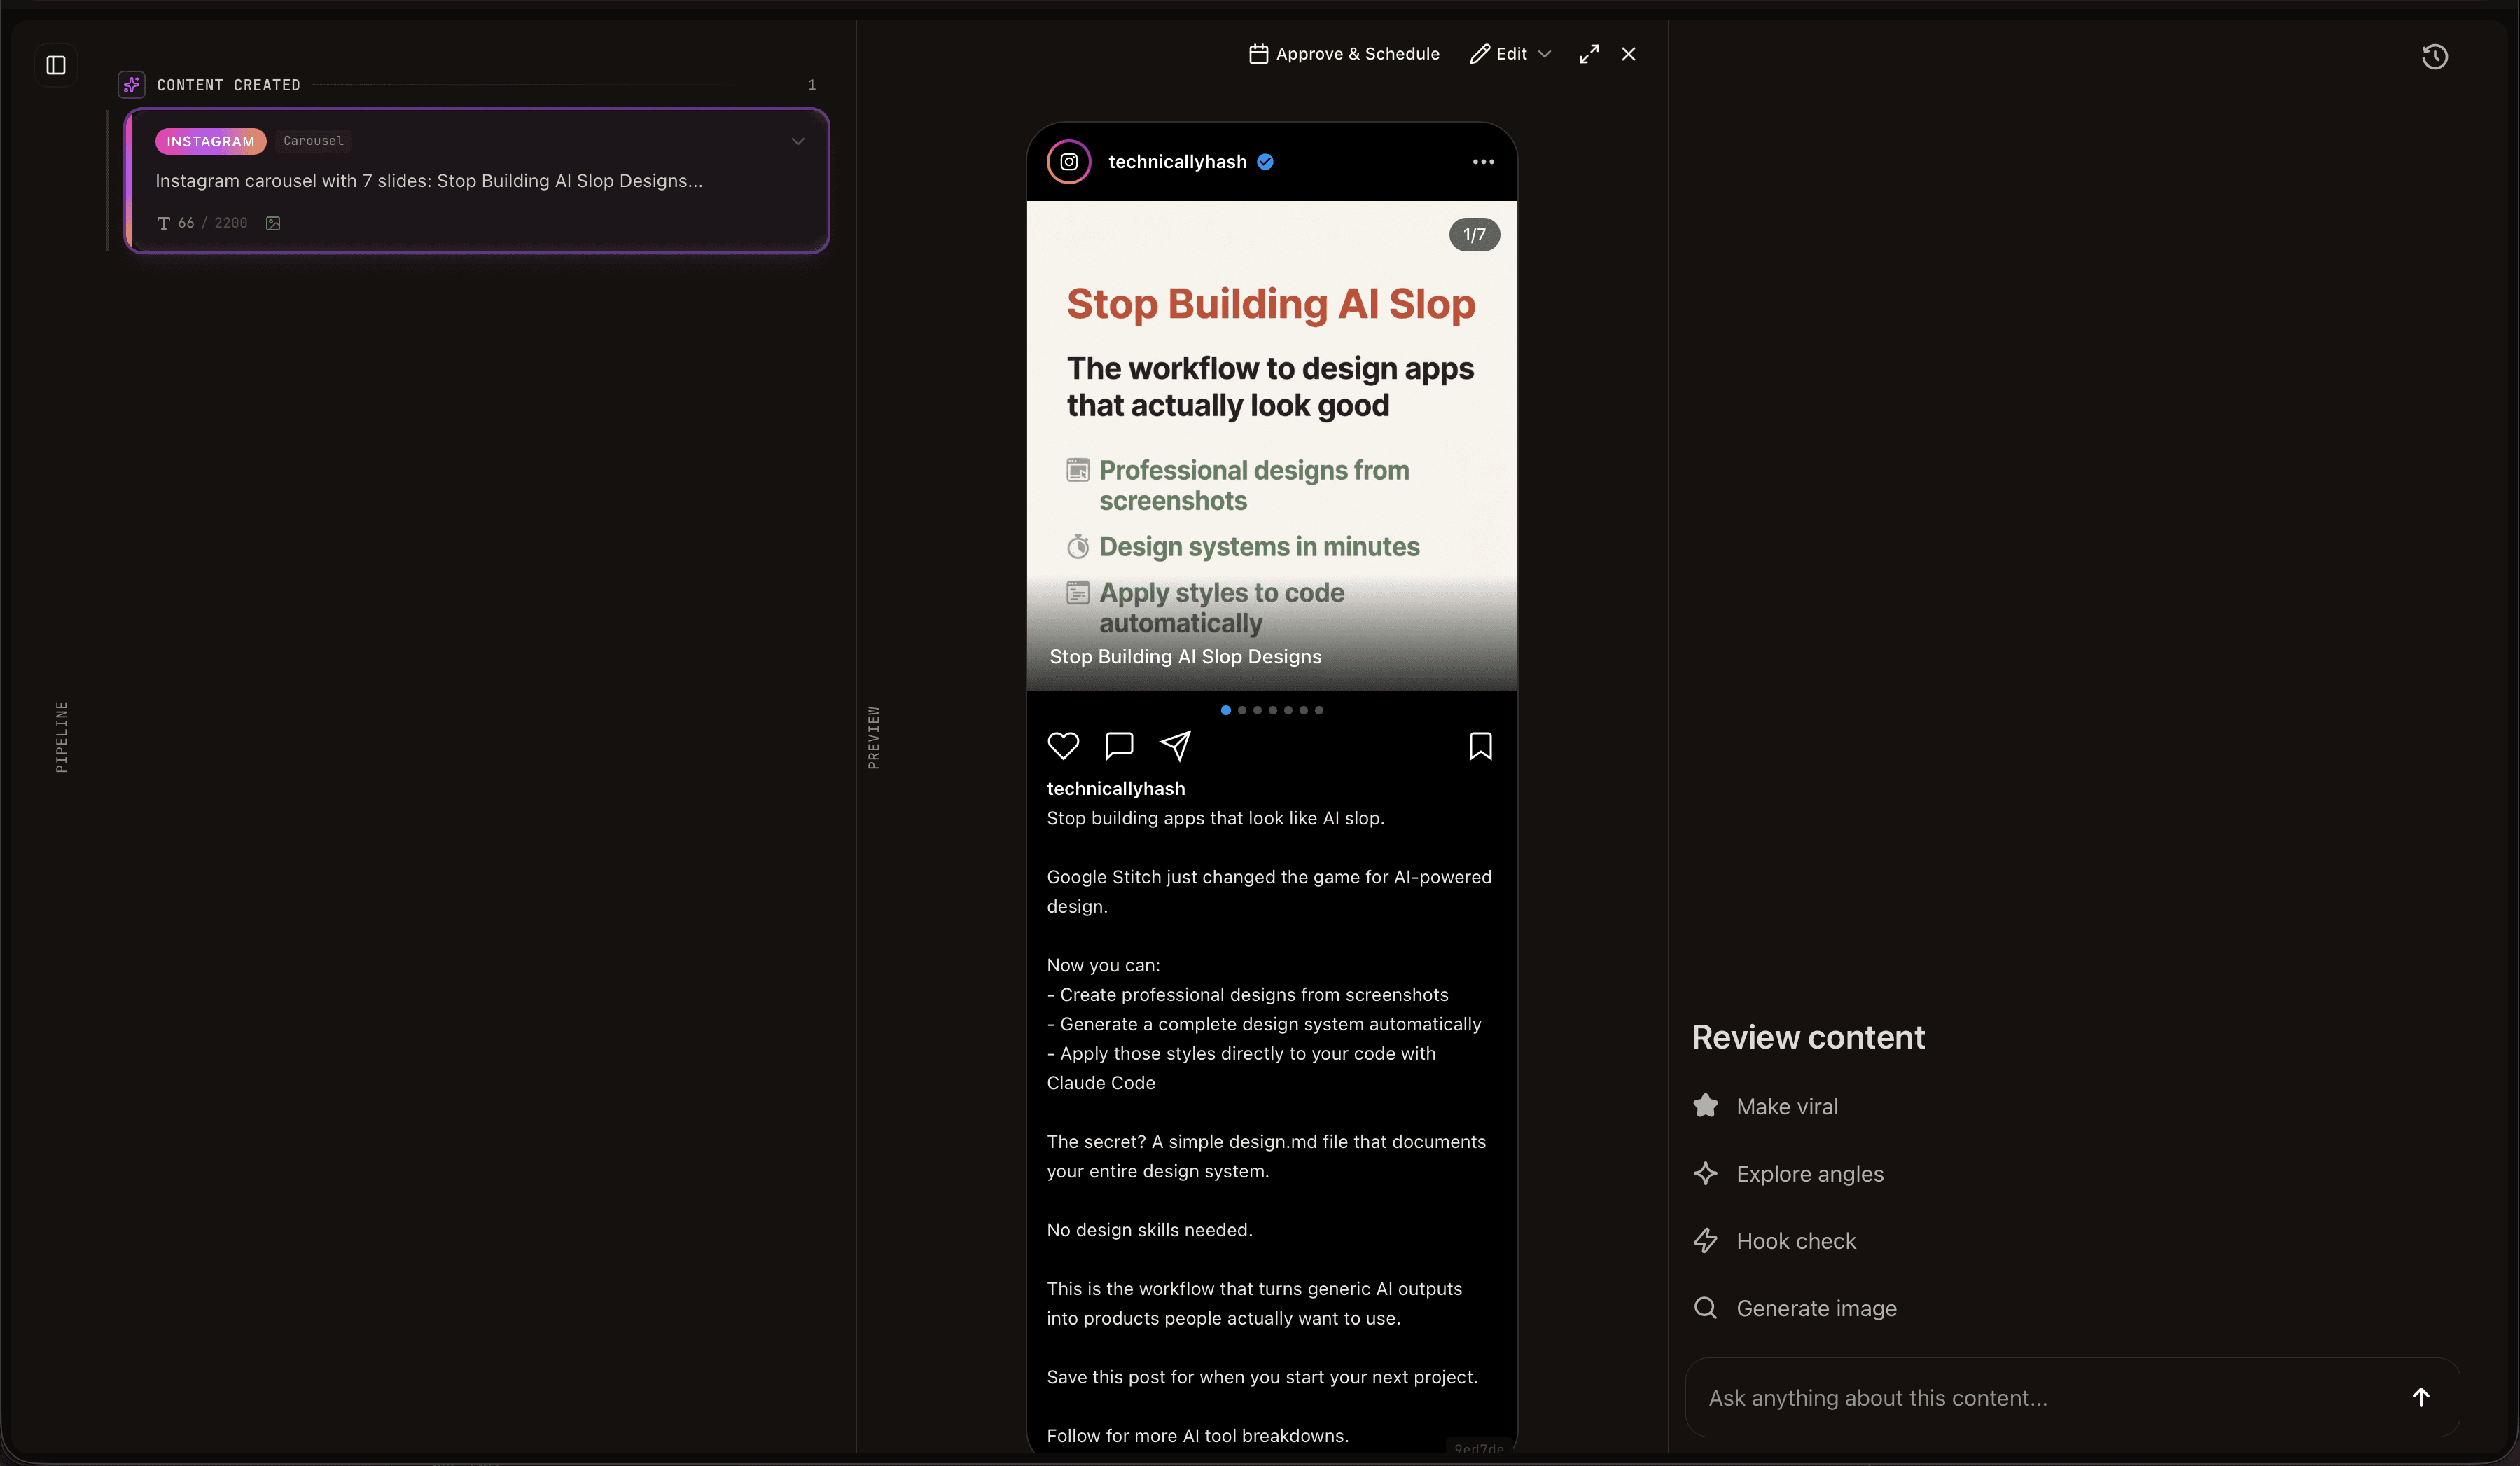Click the Content Created sparkle icon
The width and height of the screenshot is (2520, 1466).
tap(131, 85)
